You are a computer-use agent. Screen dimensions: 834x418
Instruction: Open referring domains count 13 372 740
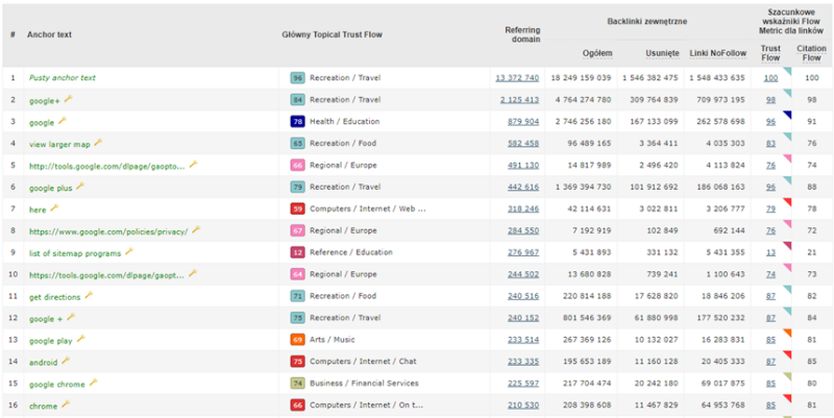pos(517,78)
